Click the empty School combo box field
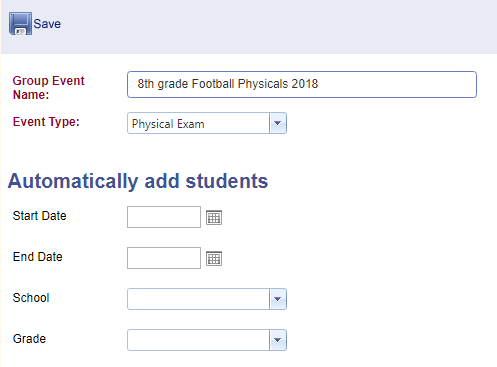497x367 pixels. point(198,299)
